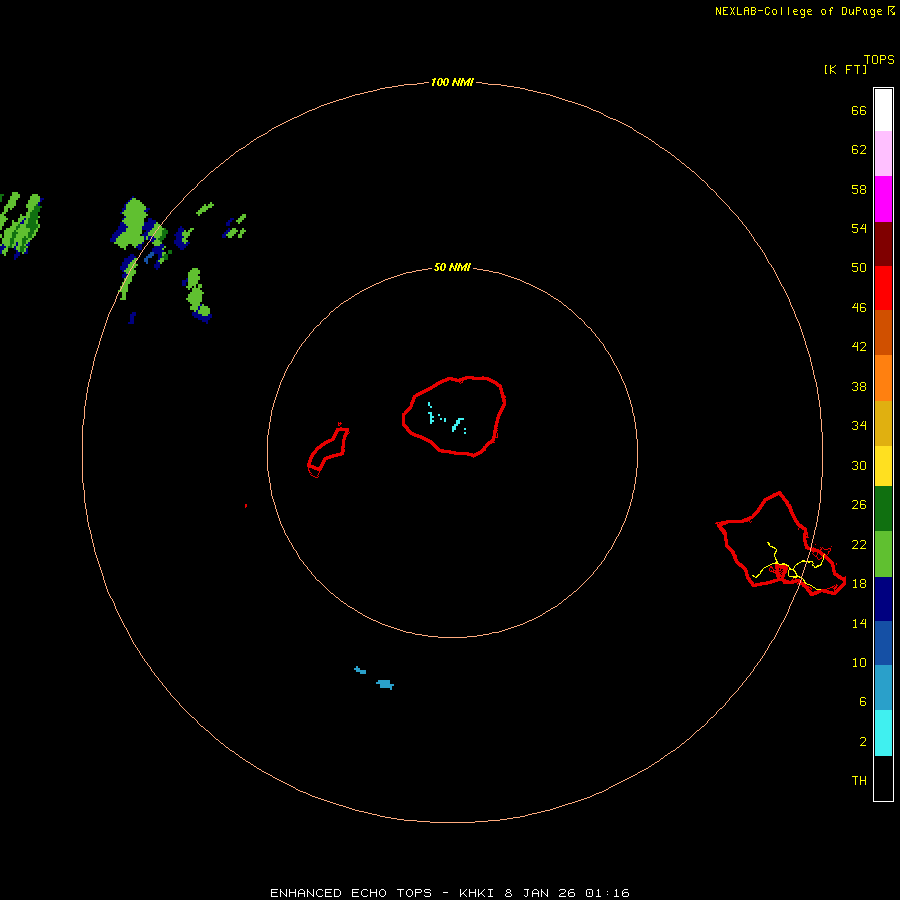Click the 18 legend value label

point(859,584)
